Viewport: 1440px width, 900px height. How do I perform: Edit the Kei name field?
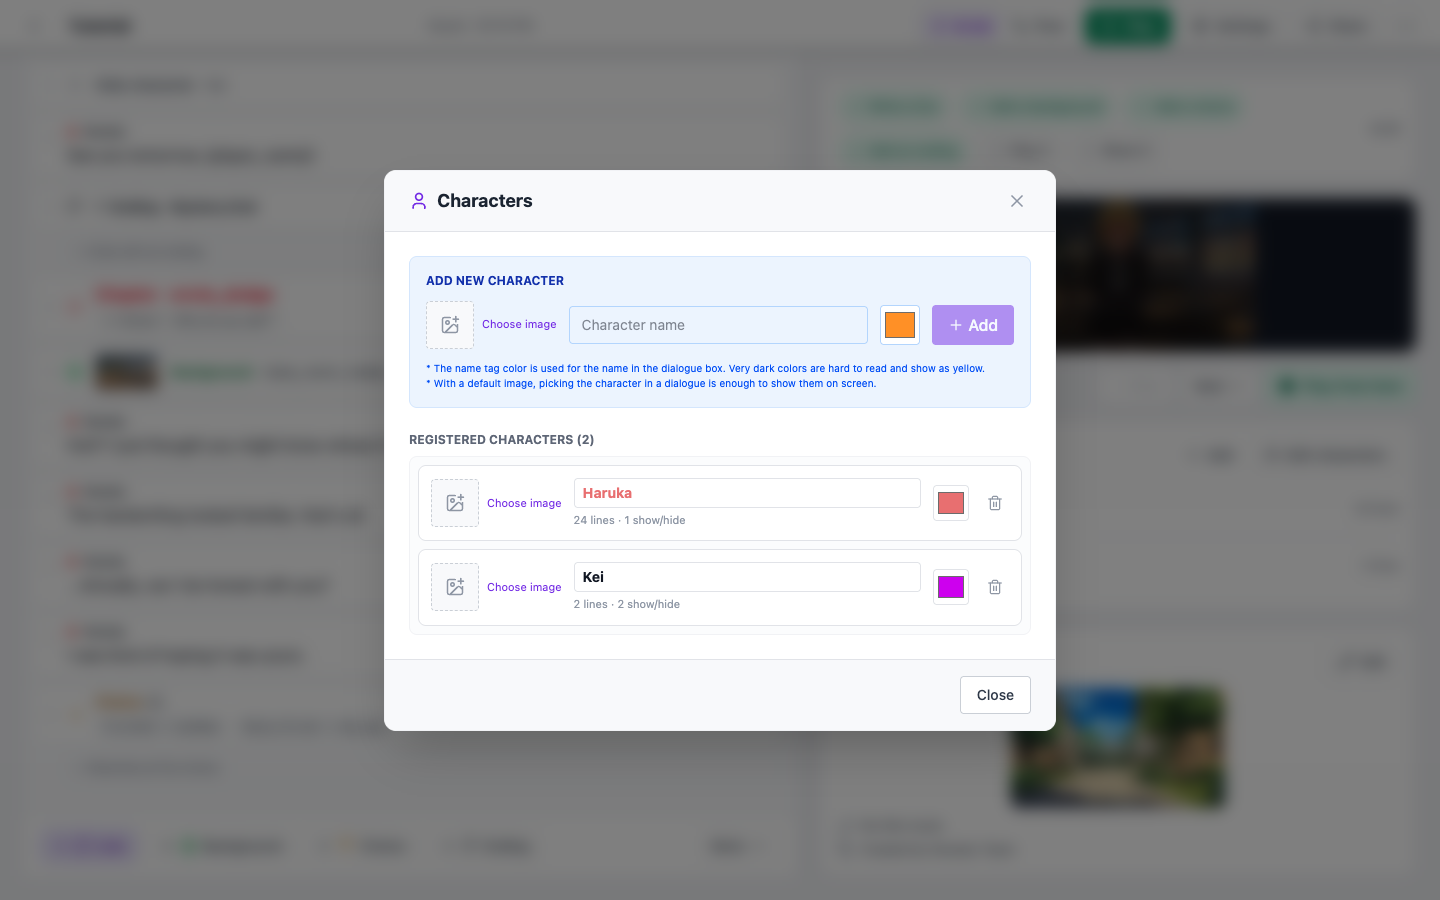[x=747, y=577]
